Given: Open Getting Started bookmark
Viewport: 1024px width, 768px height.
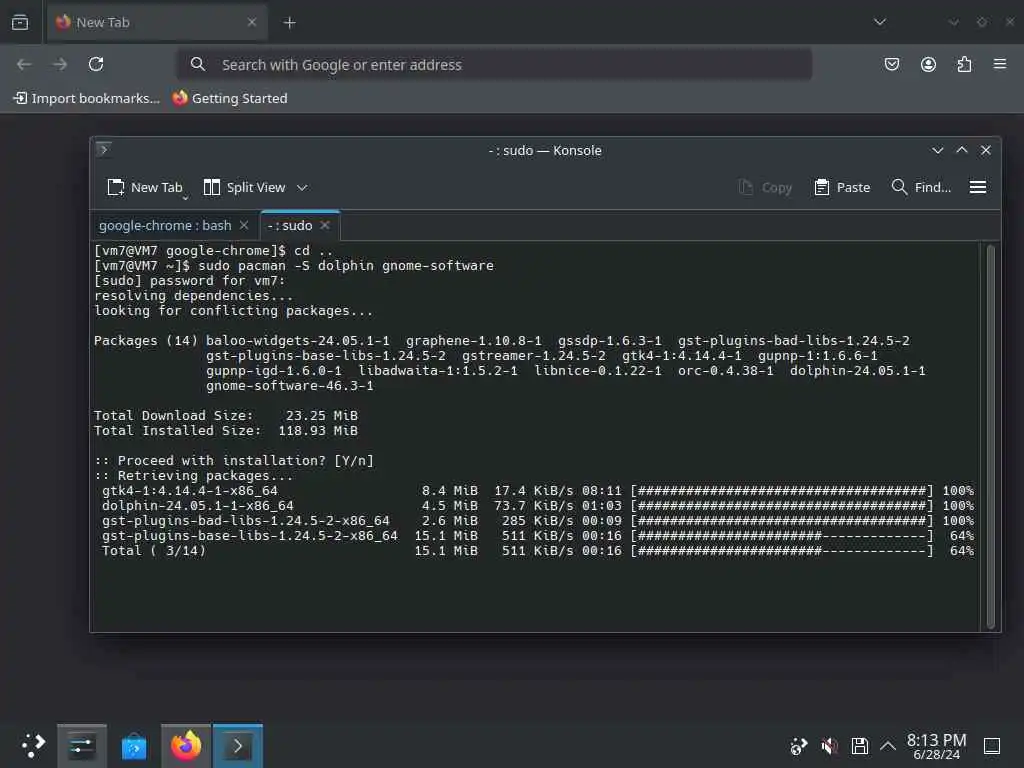Looking at the screenshot, I should 230,98.
